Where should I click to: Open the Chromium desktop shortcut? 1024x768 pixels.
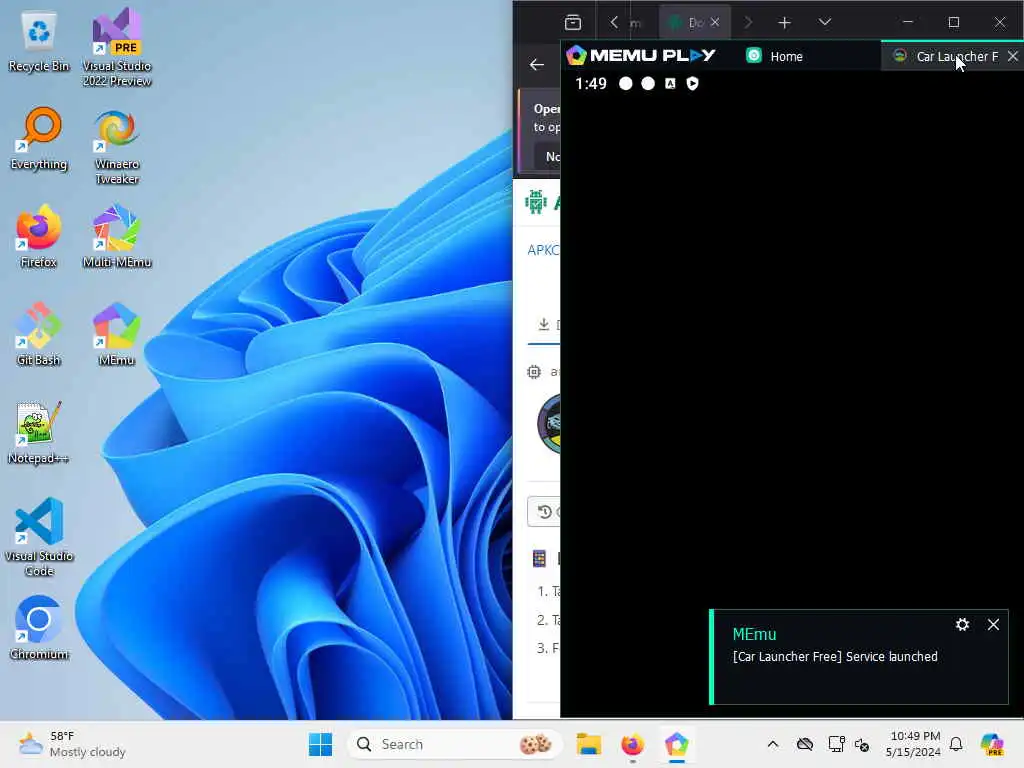39,628
